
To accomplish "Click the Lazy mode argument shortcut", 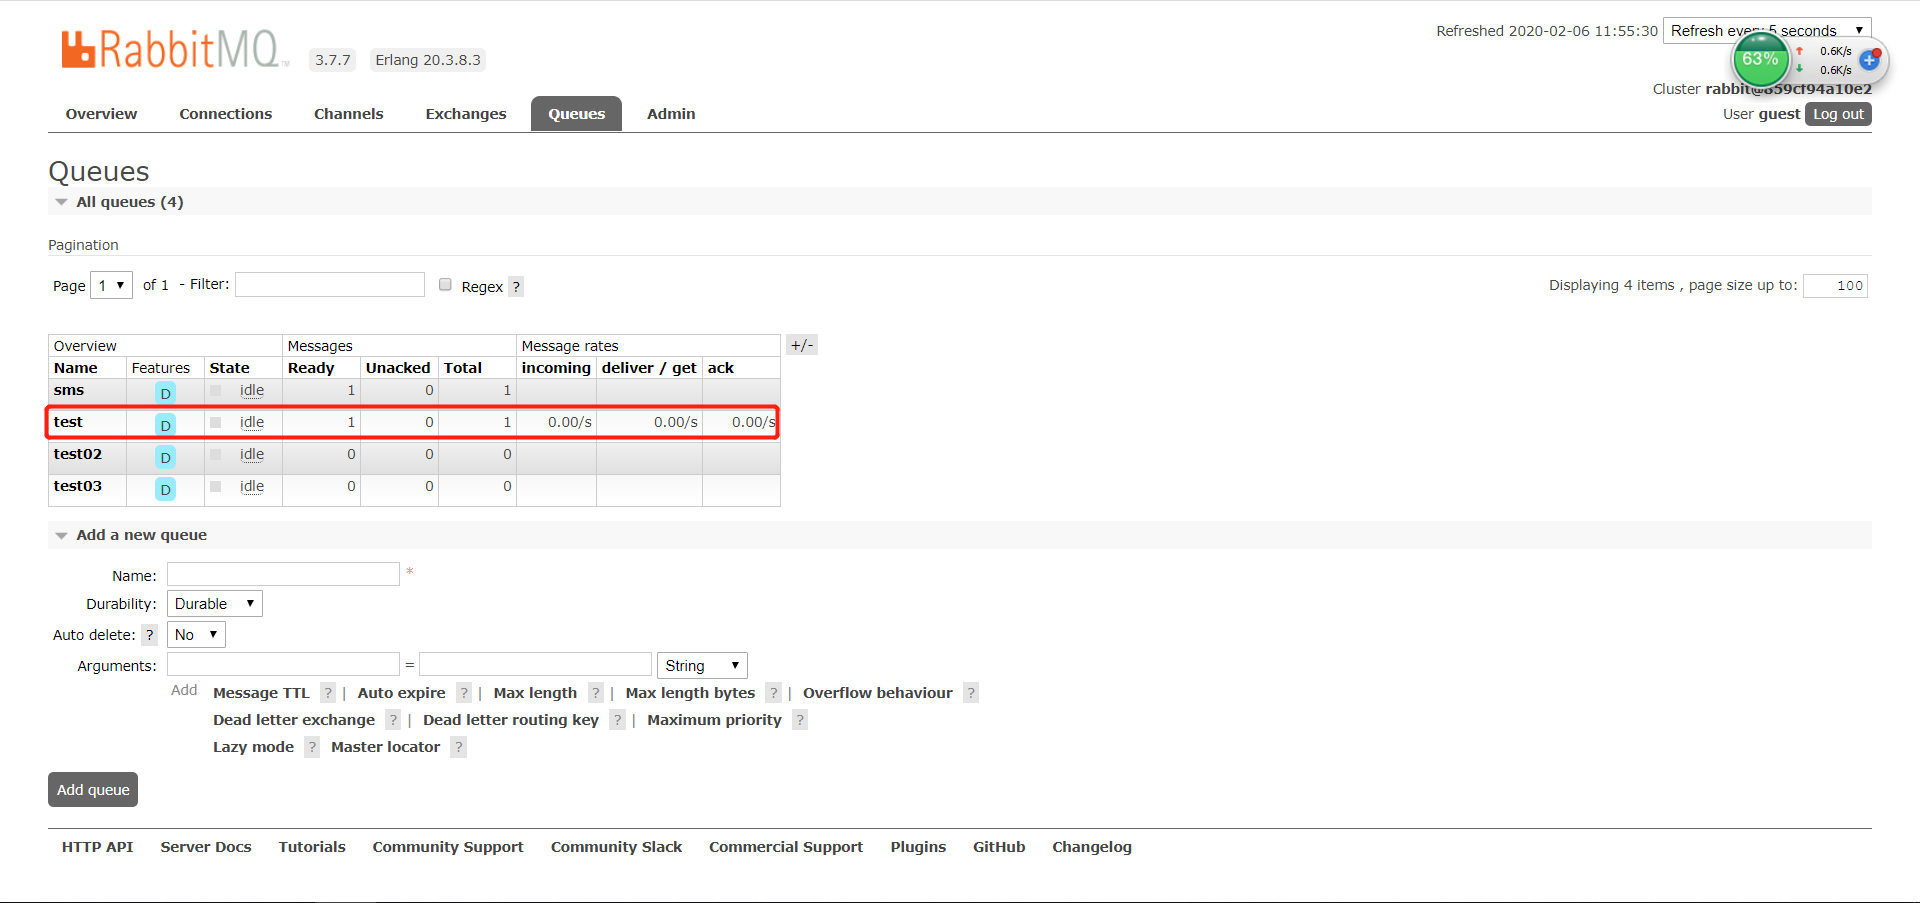I will [253, 747].
